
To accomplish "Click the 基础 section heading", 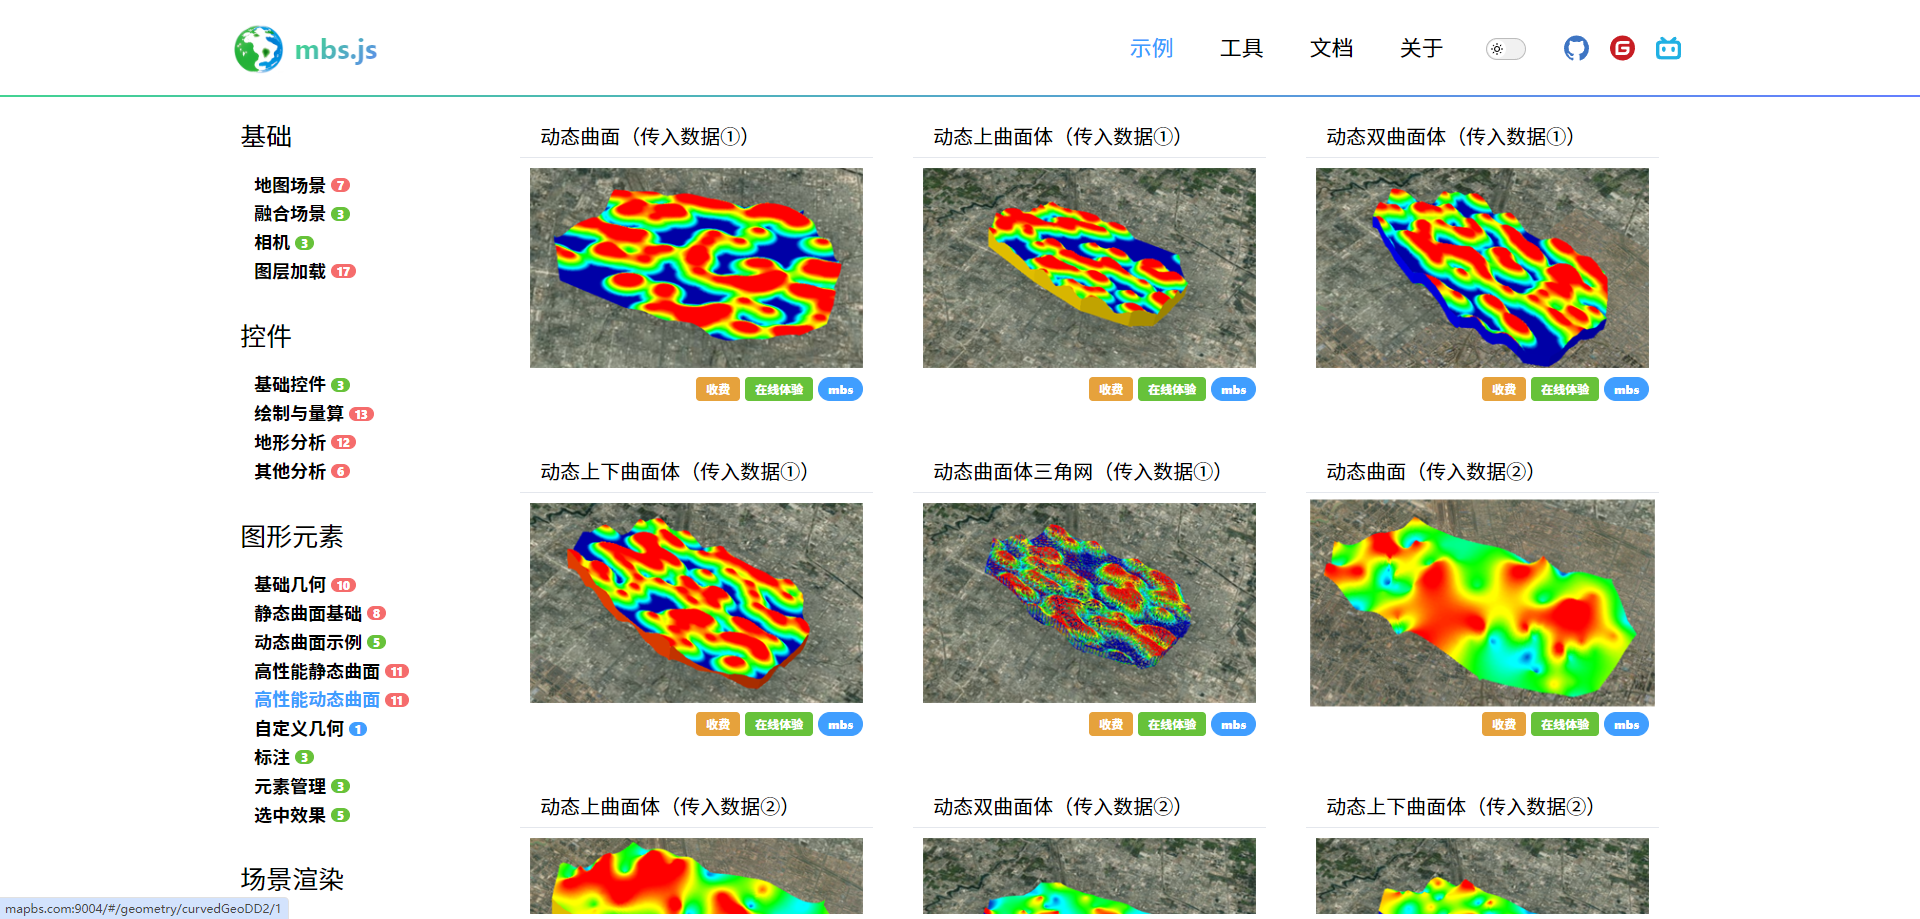I will 266,137.
